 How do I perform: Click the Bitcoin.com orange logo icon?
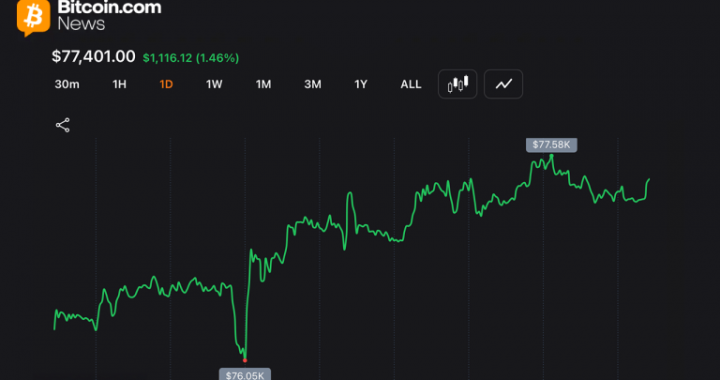pos(34,17)
